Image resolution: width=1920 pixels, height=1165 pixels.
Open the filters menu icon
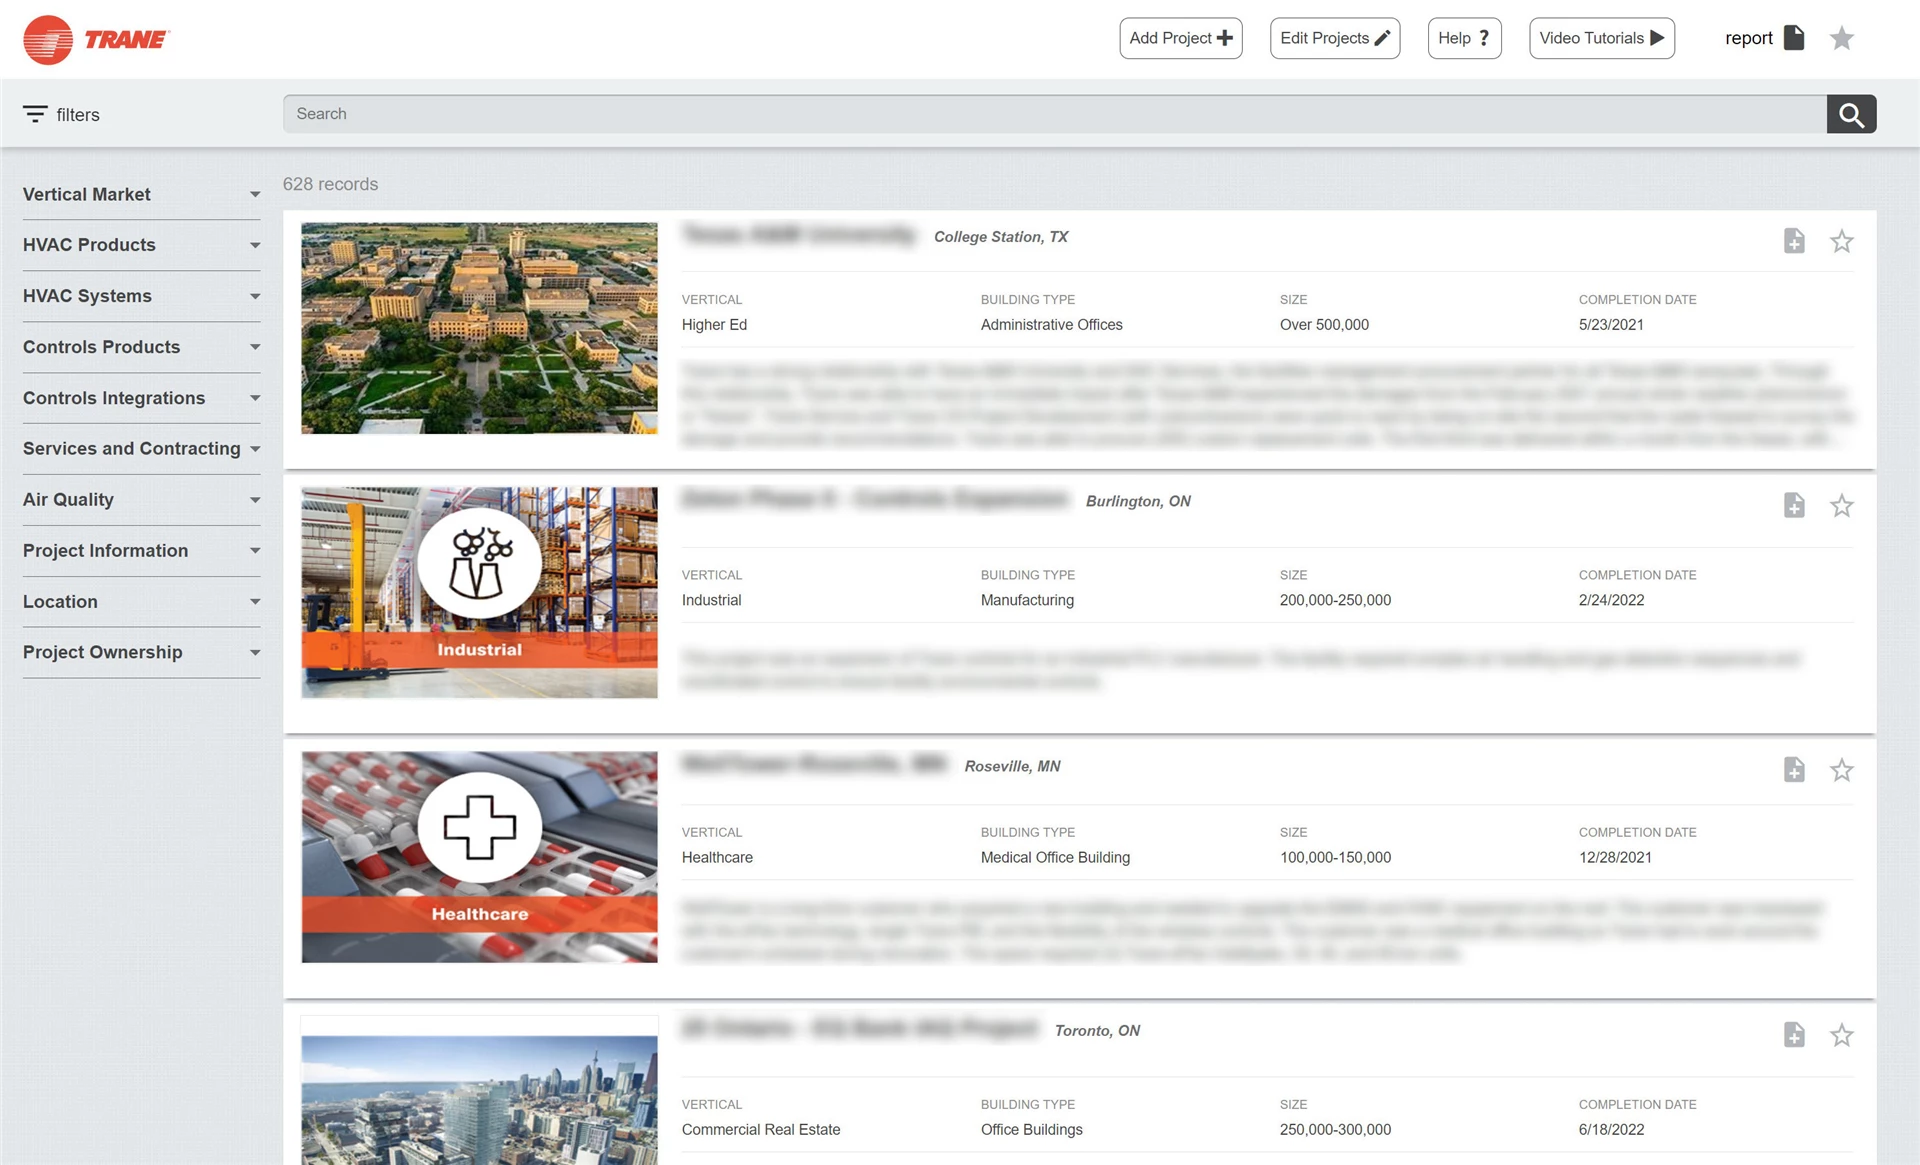pyautogui.click(x=35, y=114)
